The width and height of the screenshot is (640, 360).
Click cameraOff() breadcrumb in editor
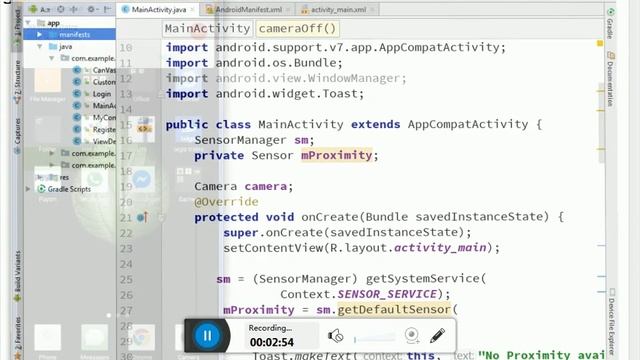click(x=297, y=29)
